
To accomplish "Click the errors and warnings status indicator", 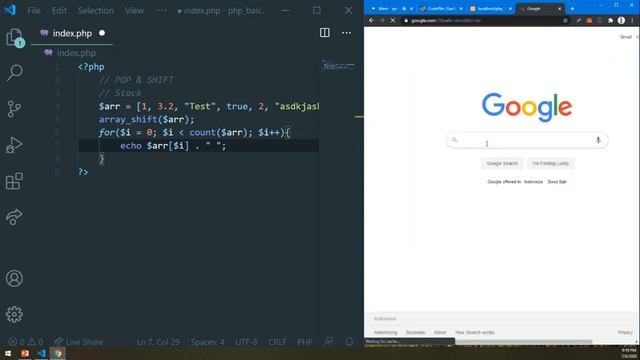I will click(x=26, y=342).
